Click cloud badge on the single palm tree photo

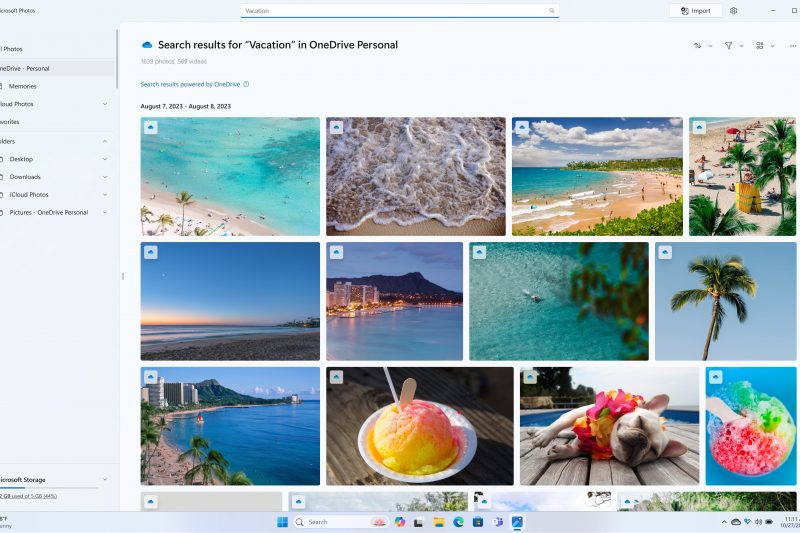pos(665,252)
